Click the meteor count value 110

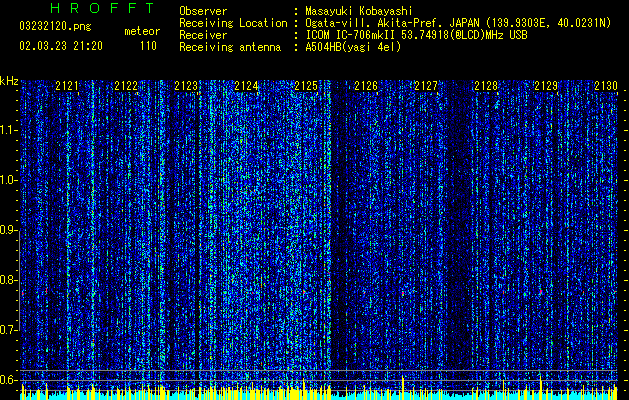pyautogui.click(x=148, y=46)
